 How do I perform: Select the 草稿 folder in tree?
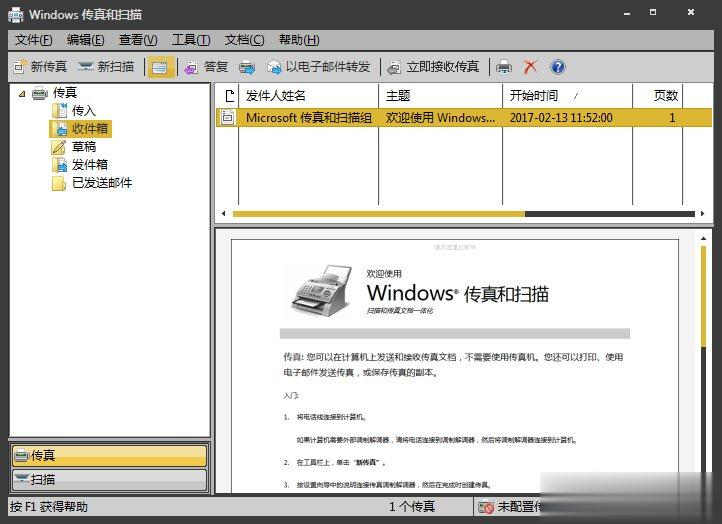click(84, 146)
